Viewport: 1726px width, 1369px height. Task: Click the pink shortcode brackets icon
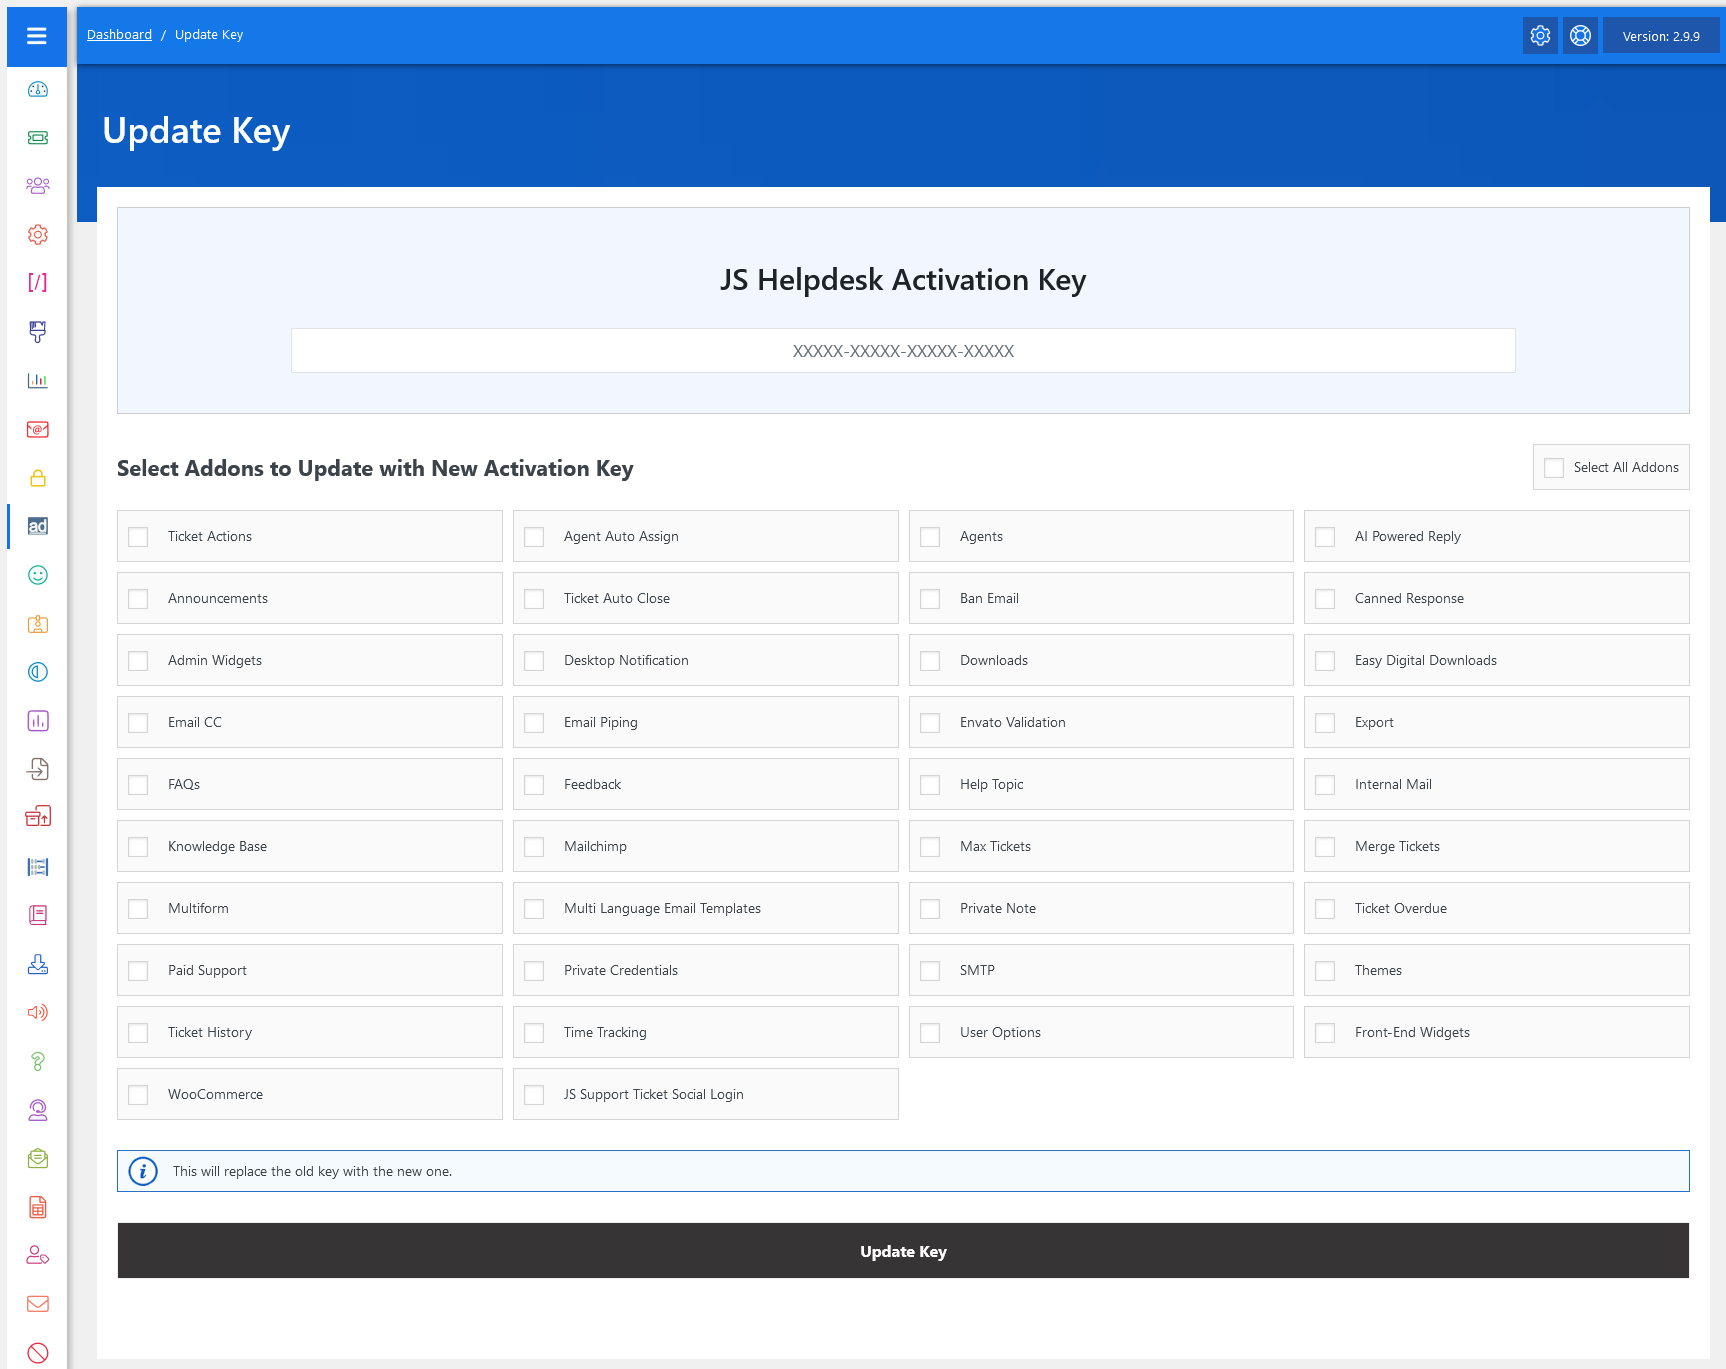38,282
